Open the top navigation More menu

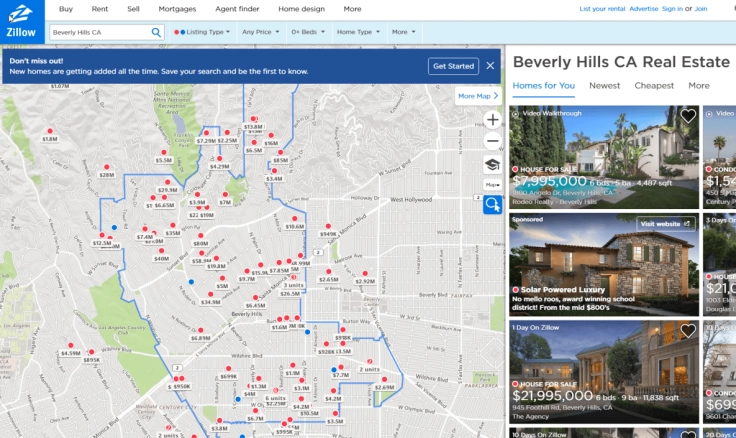(352, 9)
